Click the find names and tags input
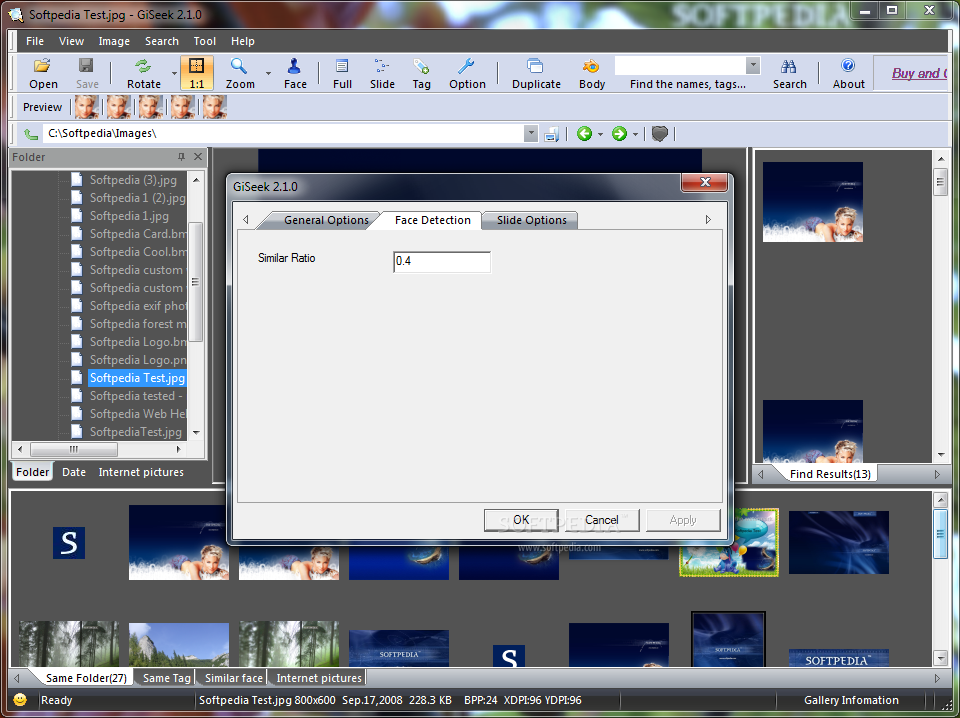 click(680, 65)
